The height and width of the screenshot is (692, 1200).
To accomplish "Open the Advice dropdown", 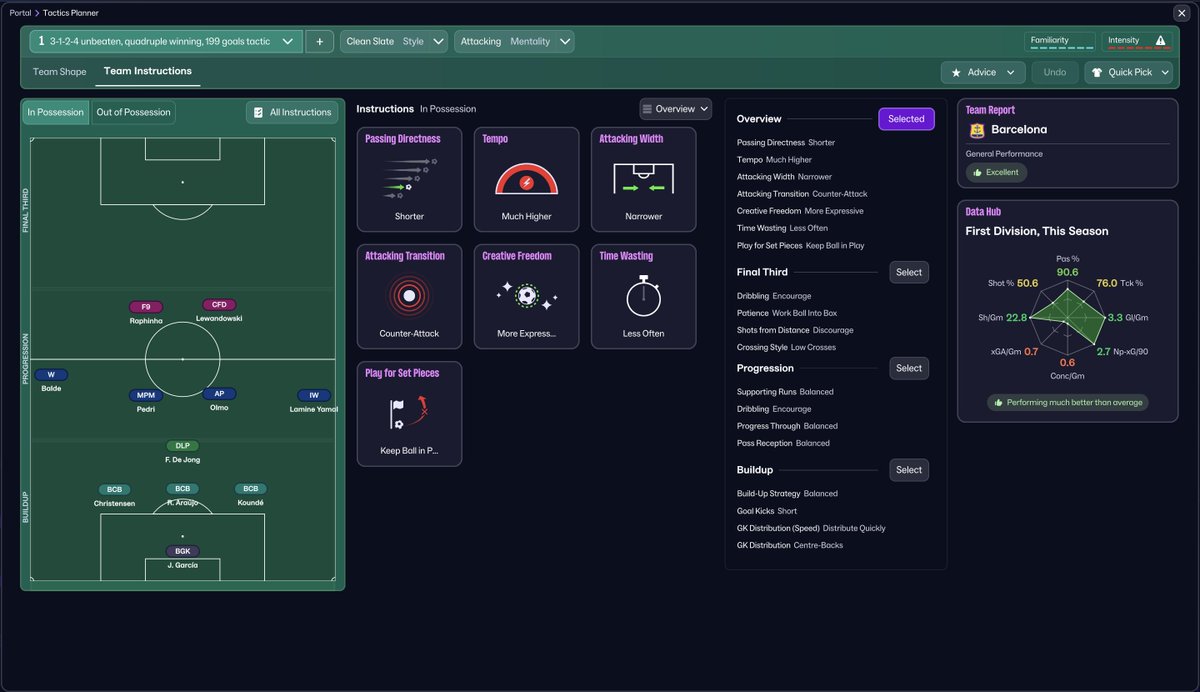I will [983, 73].
